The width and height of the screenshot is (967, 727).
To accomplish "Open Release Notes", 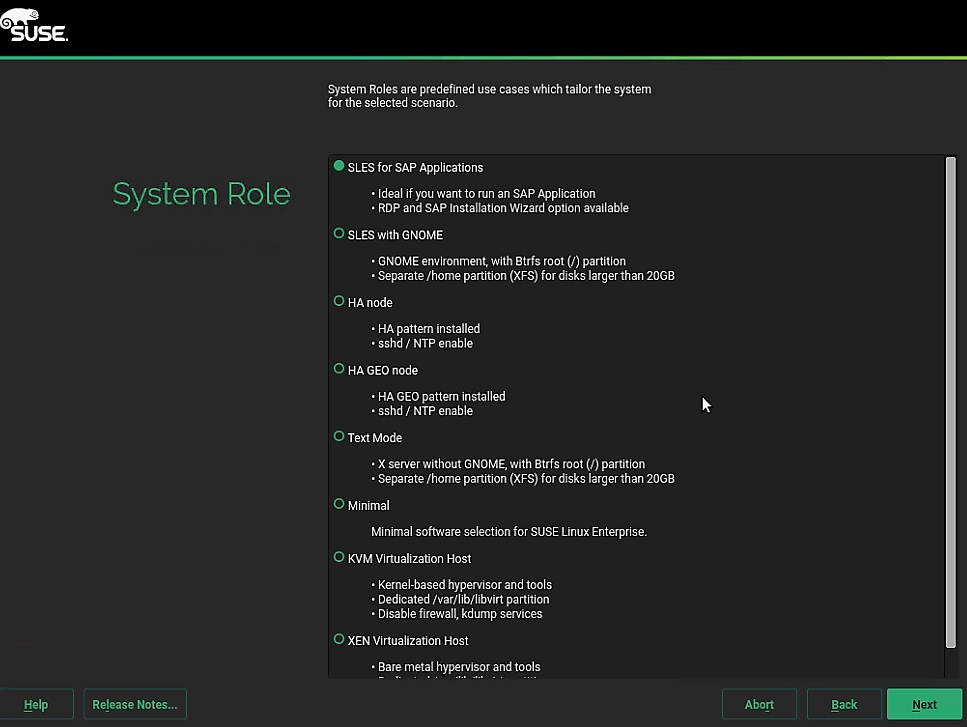I will [x=135, y=704].
